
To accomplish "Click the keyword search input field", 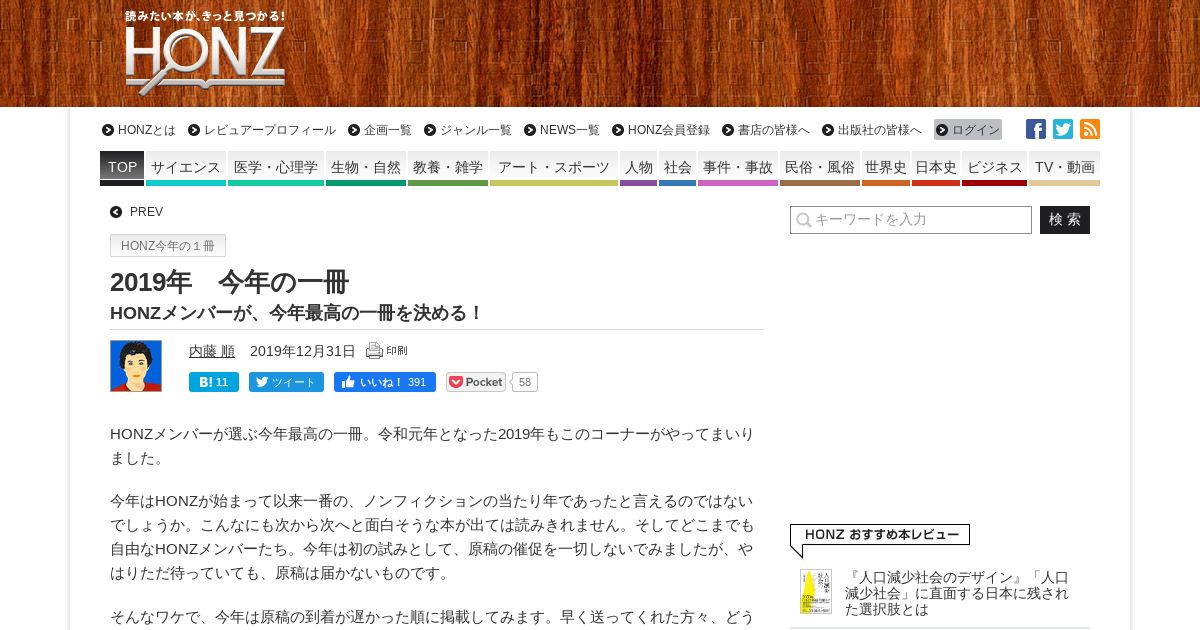I will 911,220.
